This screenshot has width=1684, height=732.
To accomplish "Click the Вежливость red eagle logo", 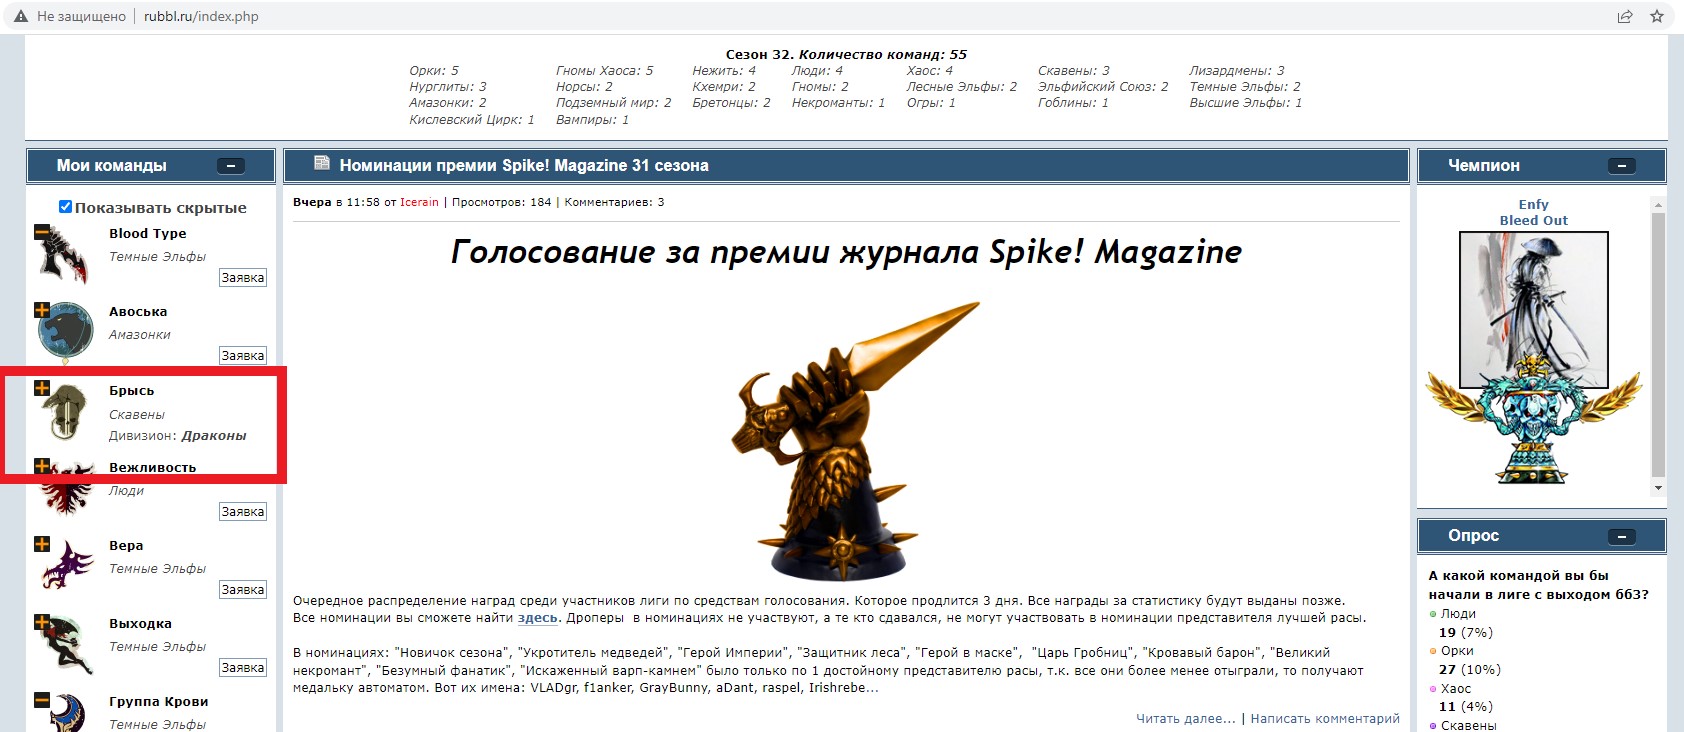I will coord(66,488).
